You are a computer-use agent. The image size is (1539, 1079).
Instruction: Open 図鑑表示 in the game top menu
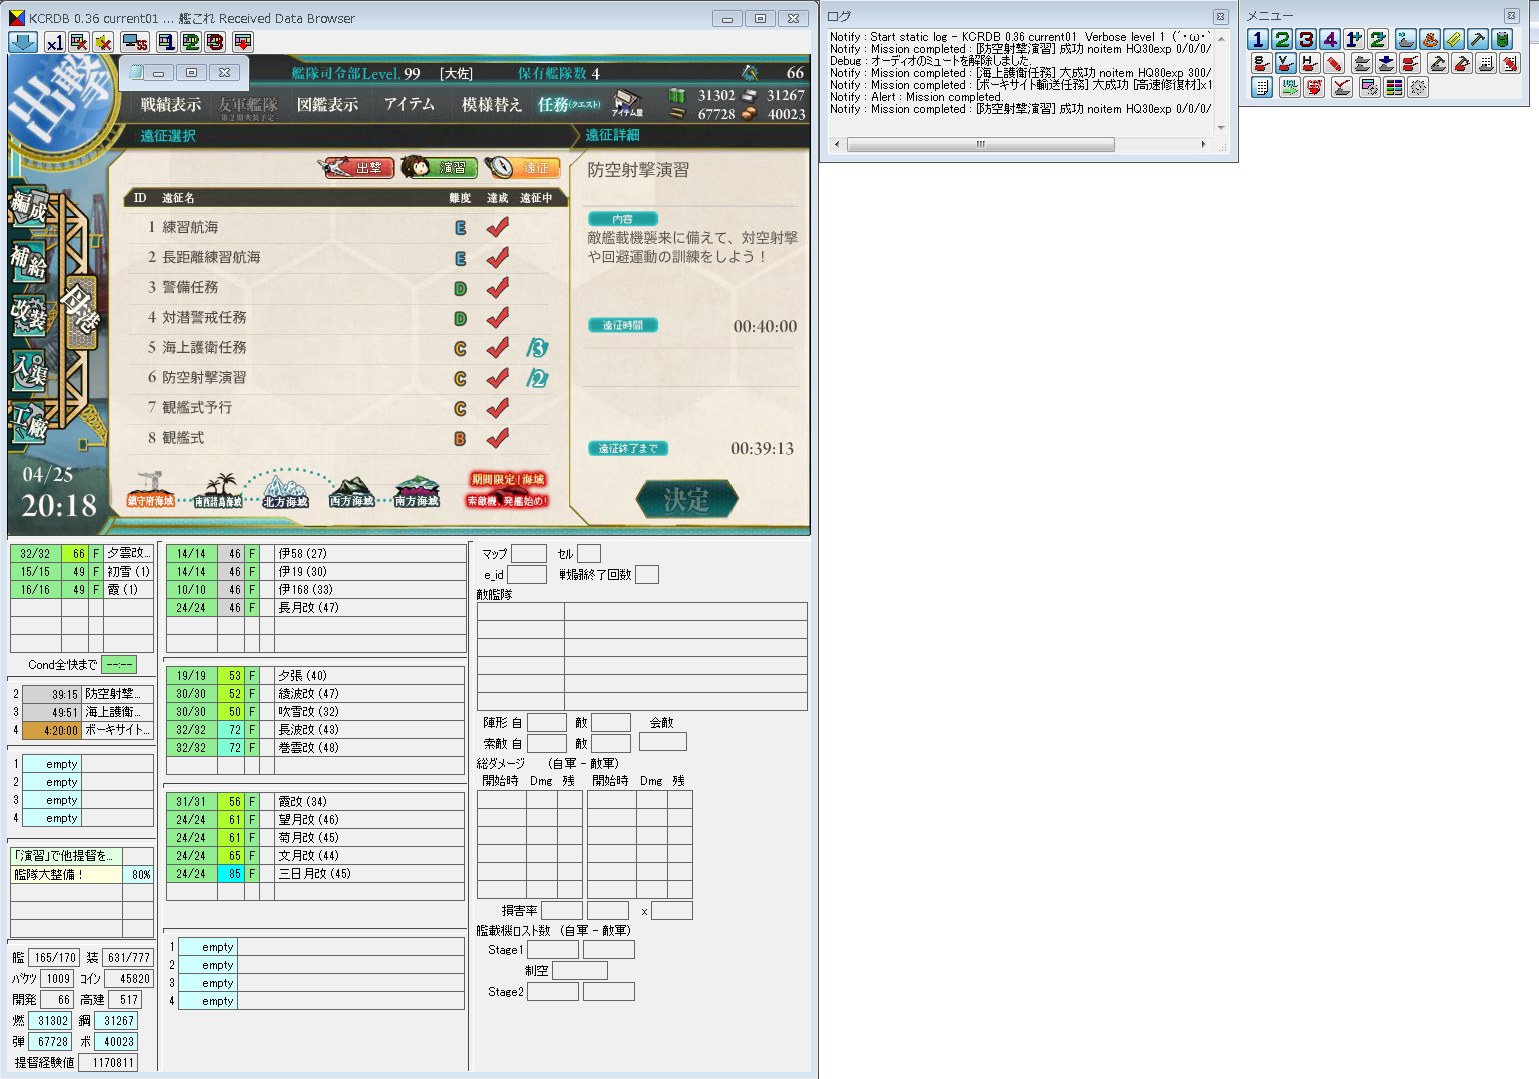pos(328,105)
